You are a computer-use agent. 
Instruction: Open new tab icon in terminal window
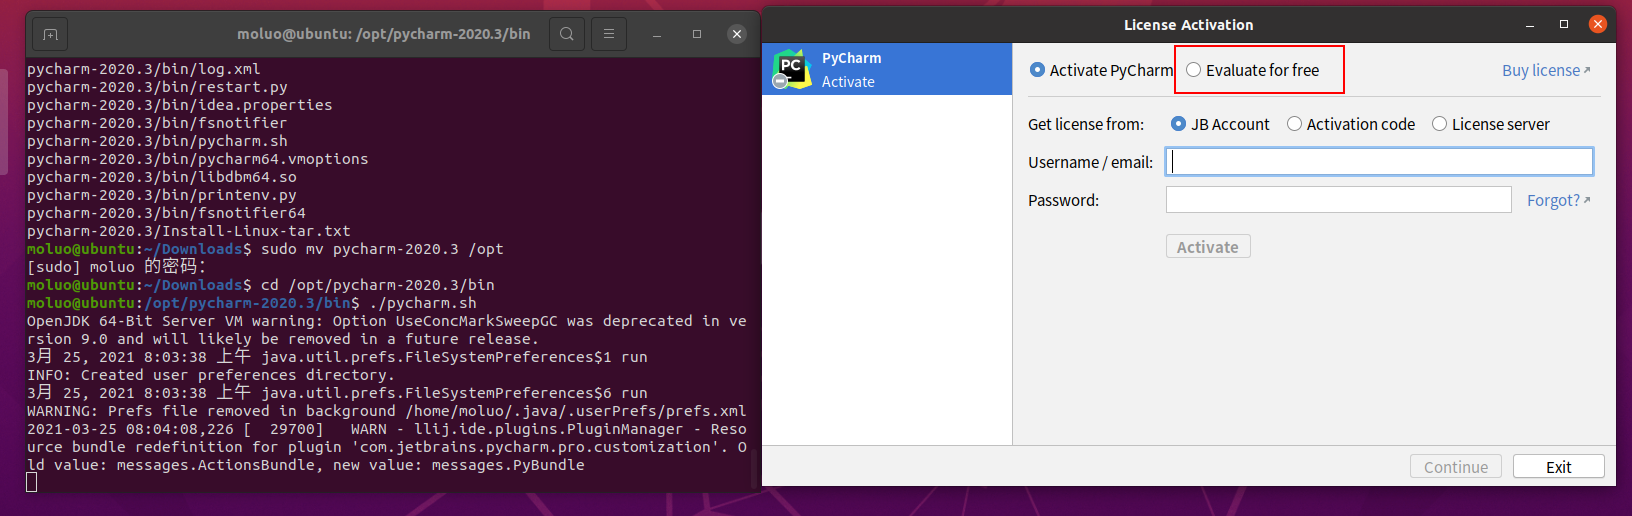pyautogui.click(x=50, y=34)
